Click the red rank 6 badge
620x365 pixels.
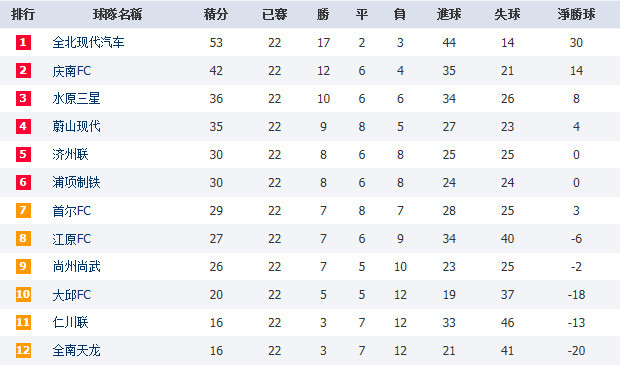(23, 182)
